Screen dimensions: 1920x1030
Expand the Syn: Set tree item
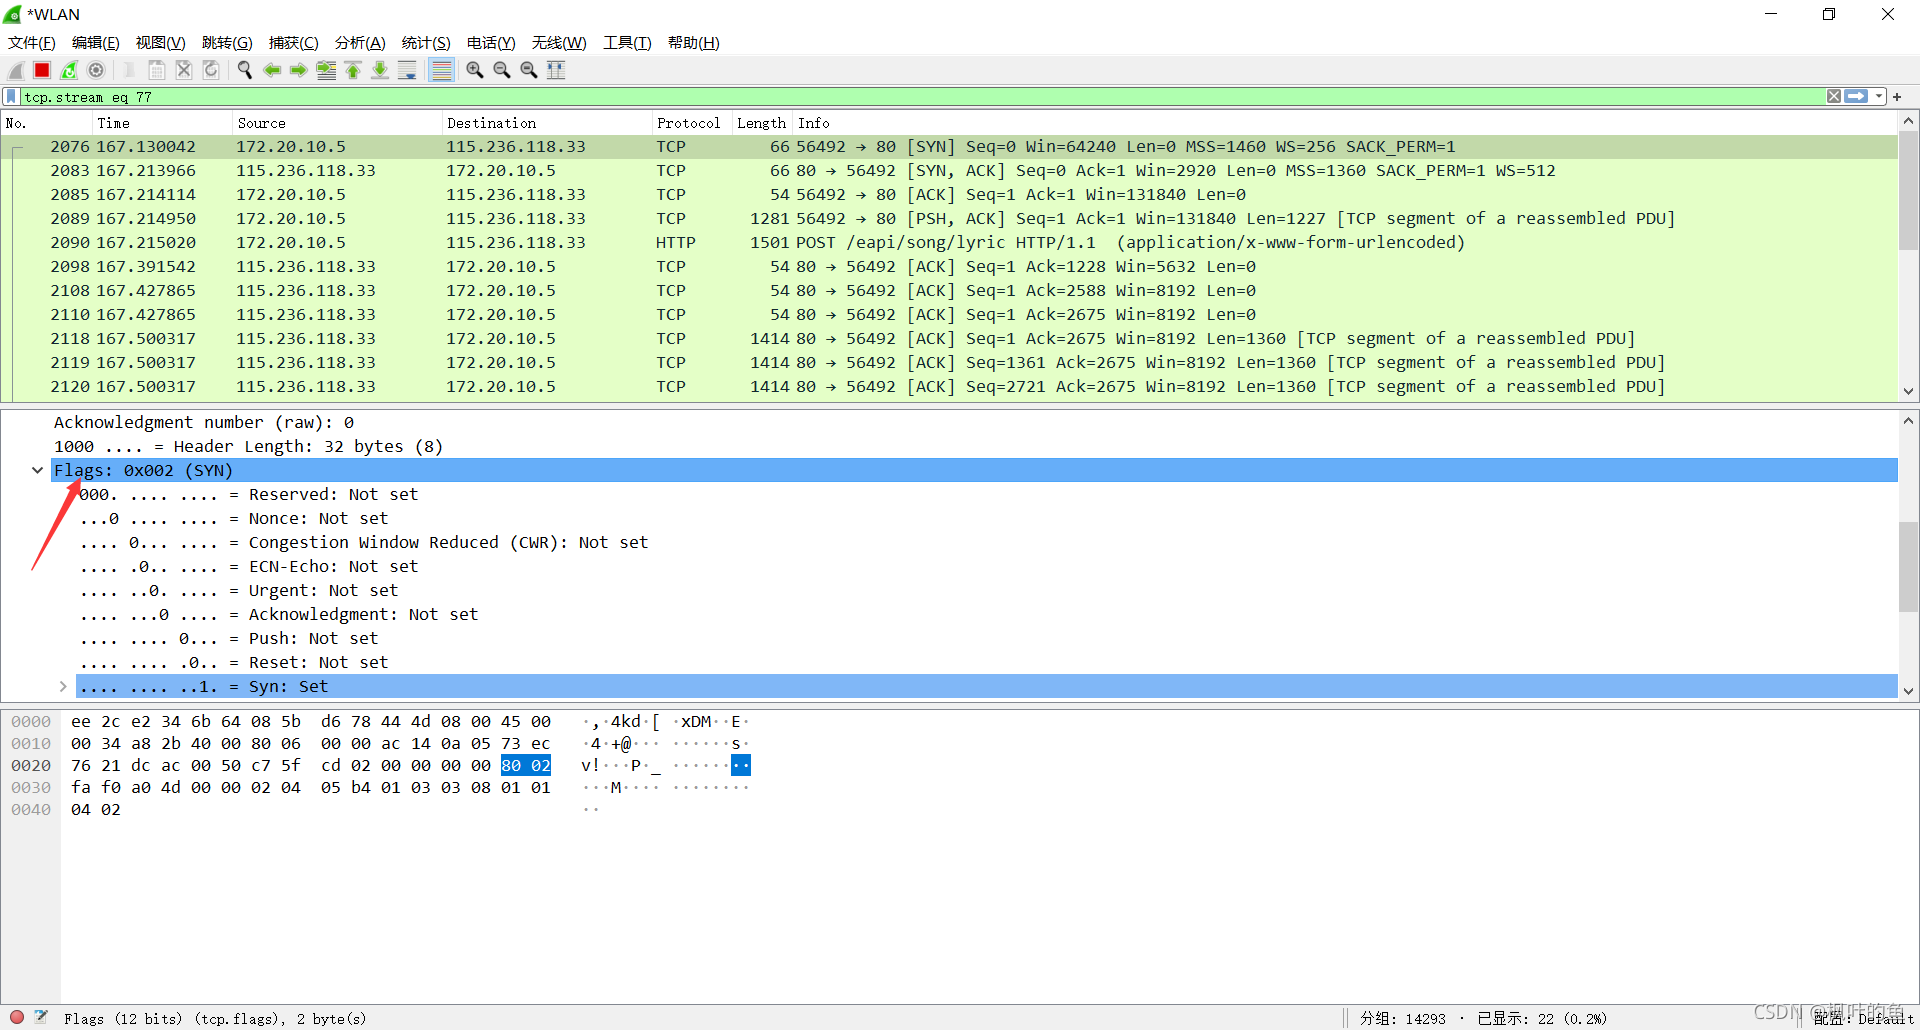tap(63, 686)
